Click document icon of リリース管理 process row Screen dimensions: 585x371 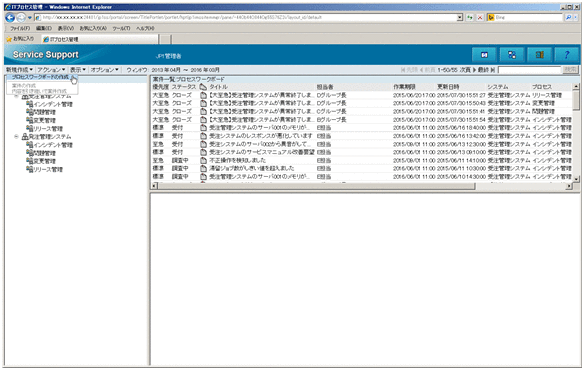click(203, 95)
